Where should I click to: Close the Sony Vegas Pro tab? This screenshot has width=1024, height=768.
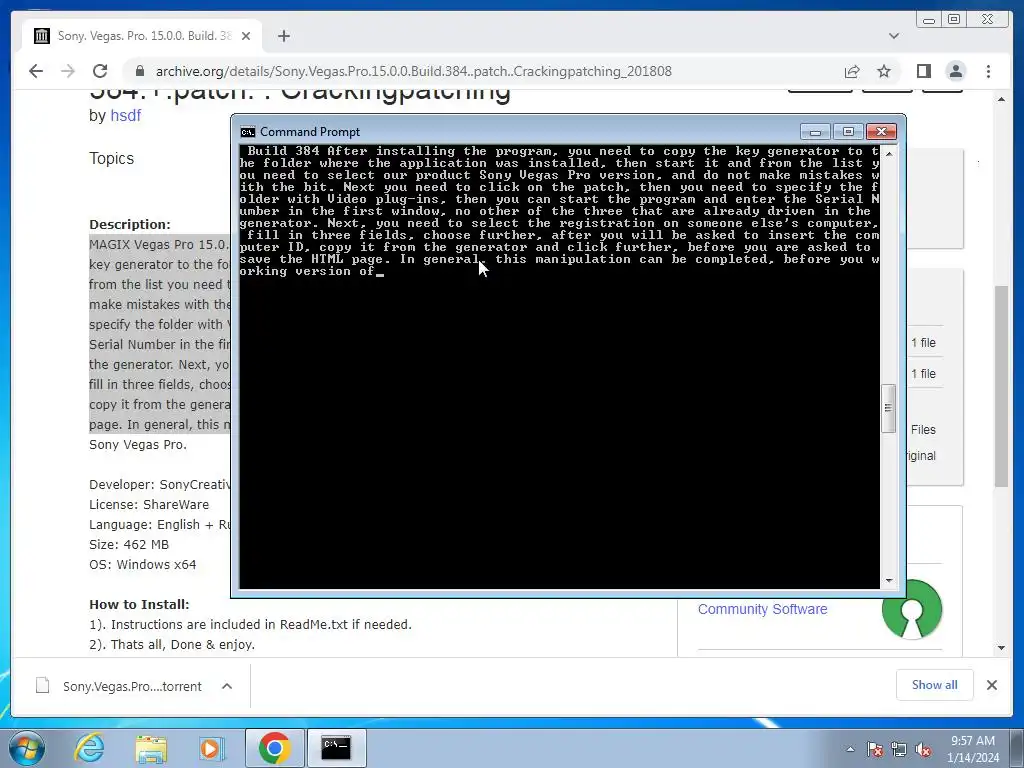click(x=246, y=36)
